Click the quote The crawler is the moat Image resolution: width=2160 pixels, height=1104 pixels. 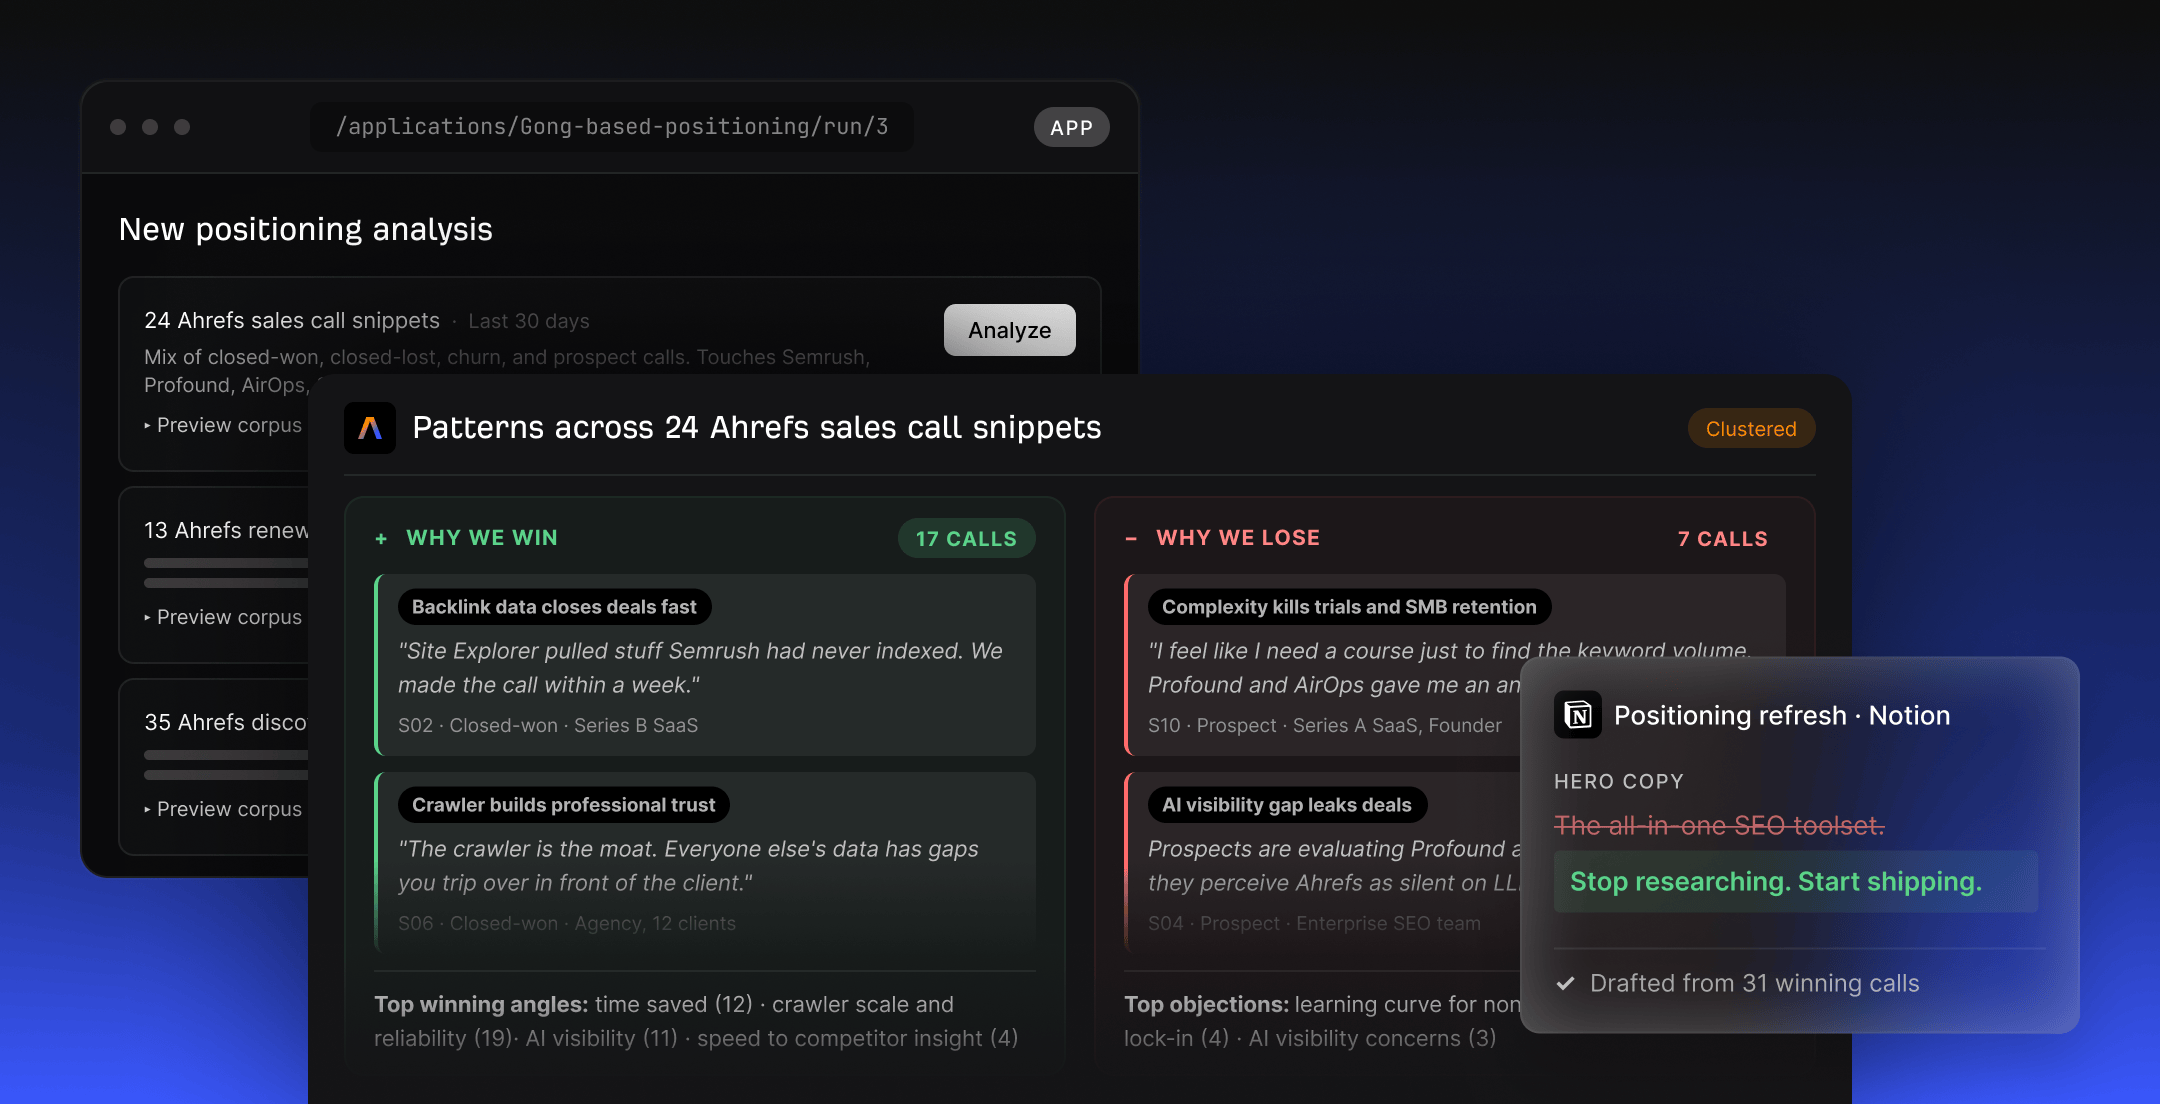pos(688,865)
